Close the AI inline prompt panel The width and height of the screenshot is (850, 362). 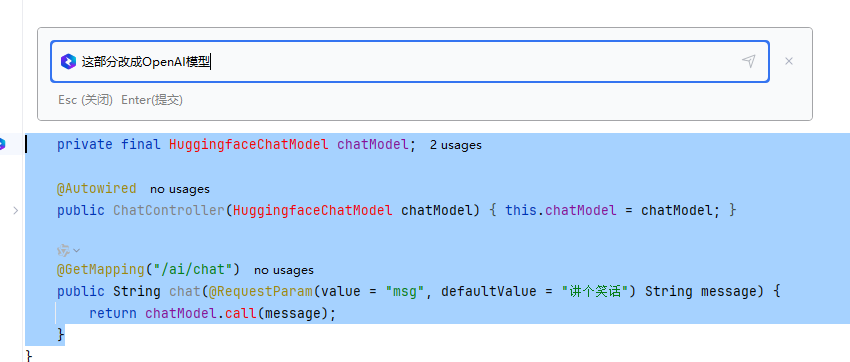(789, 61)
